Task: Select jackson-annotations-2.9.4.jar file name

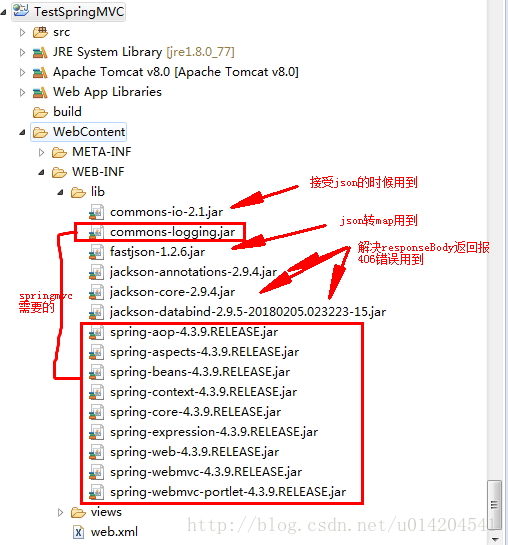Action: pos(194,272)
